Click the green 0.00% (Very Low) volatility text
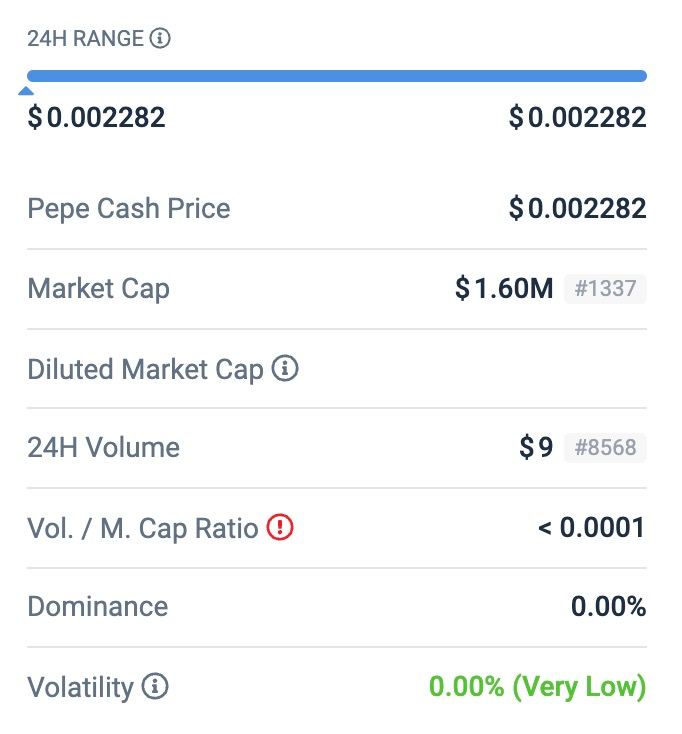Viewport: 682px width, 734px height. click(x=537, y=687)
